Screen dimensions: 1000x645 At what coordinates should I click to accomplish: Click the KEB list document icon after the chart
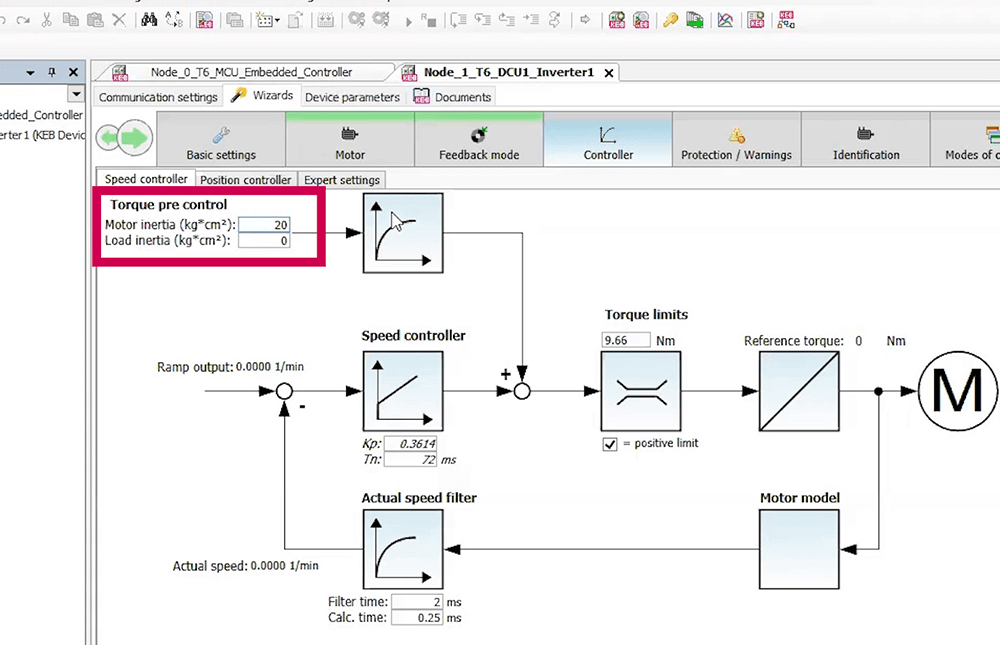point(756,20)
